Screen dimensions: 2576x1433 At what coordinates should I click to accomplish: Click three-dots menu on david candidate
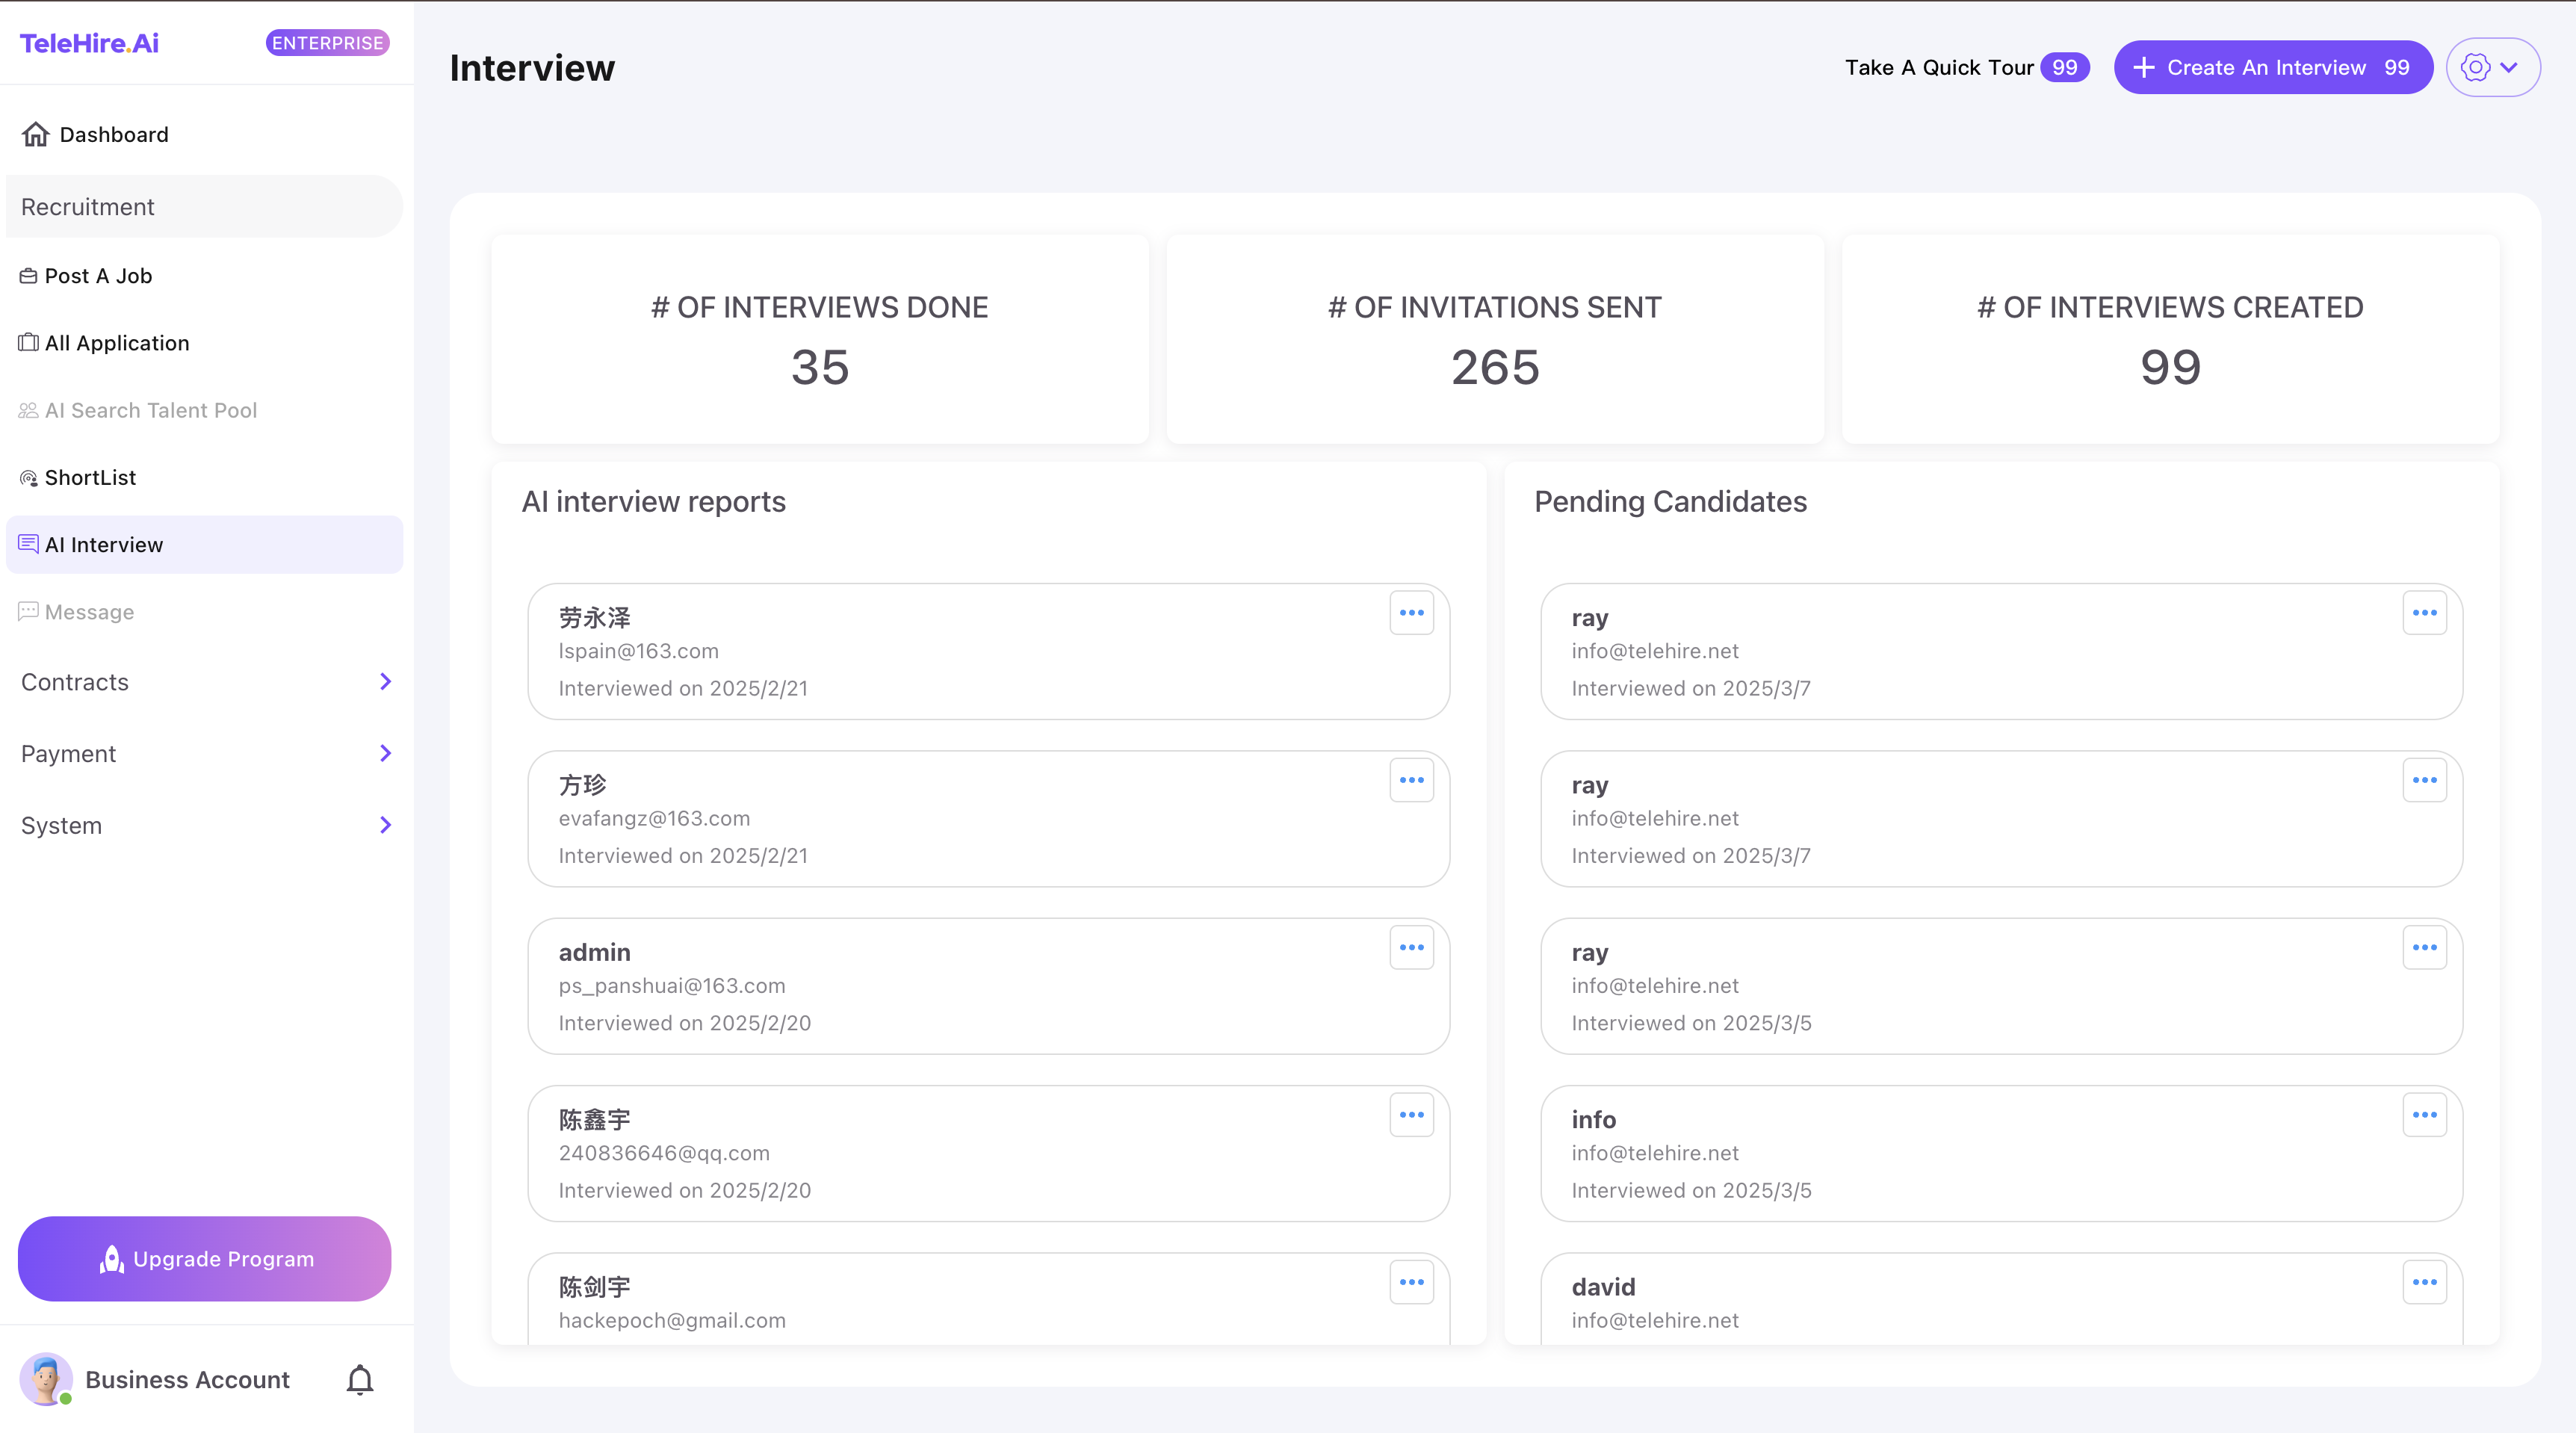click(x=2424, y=1282)
